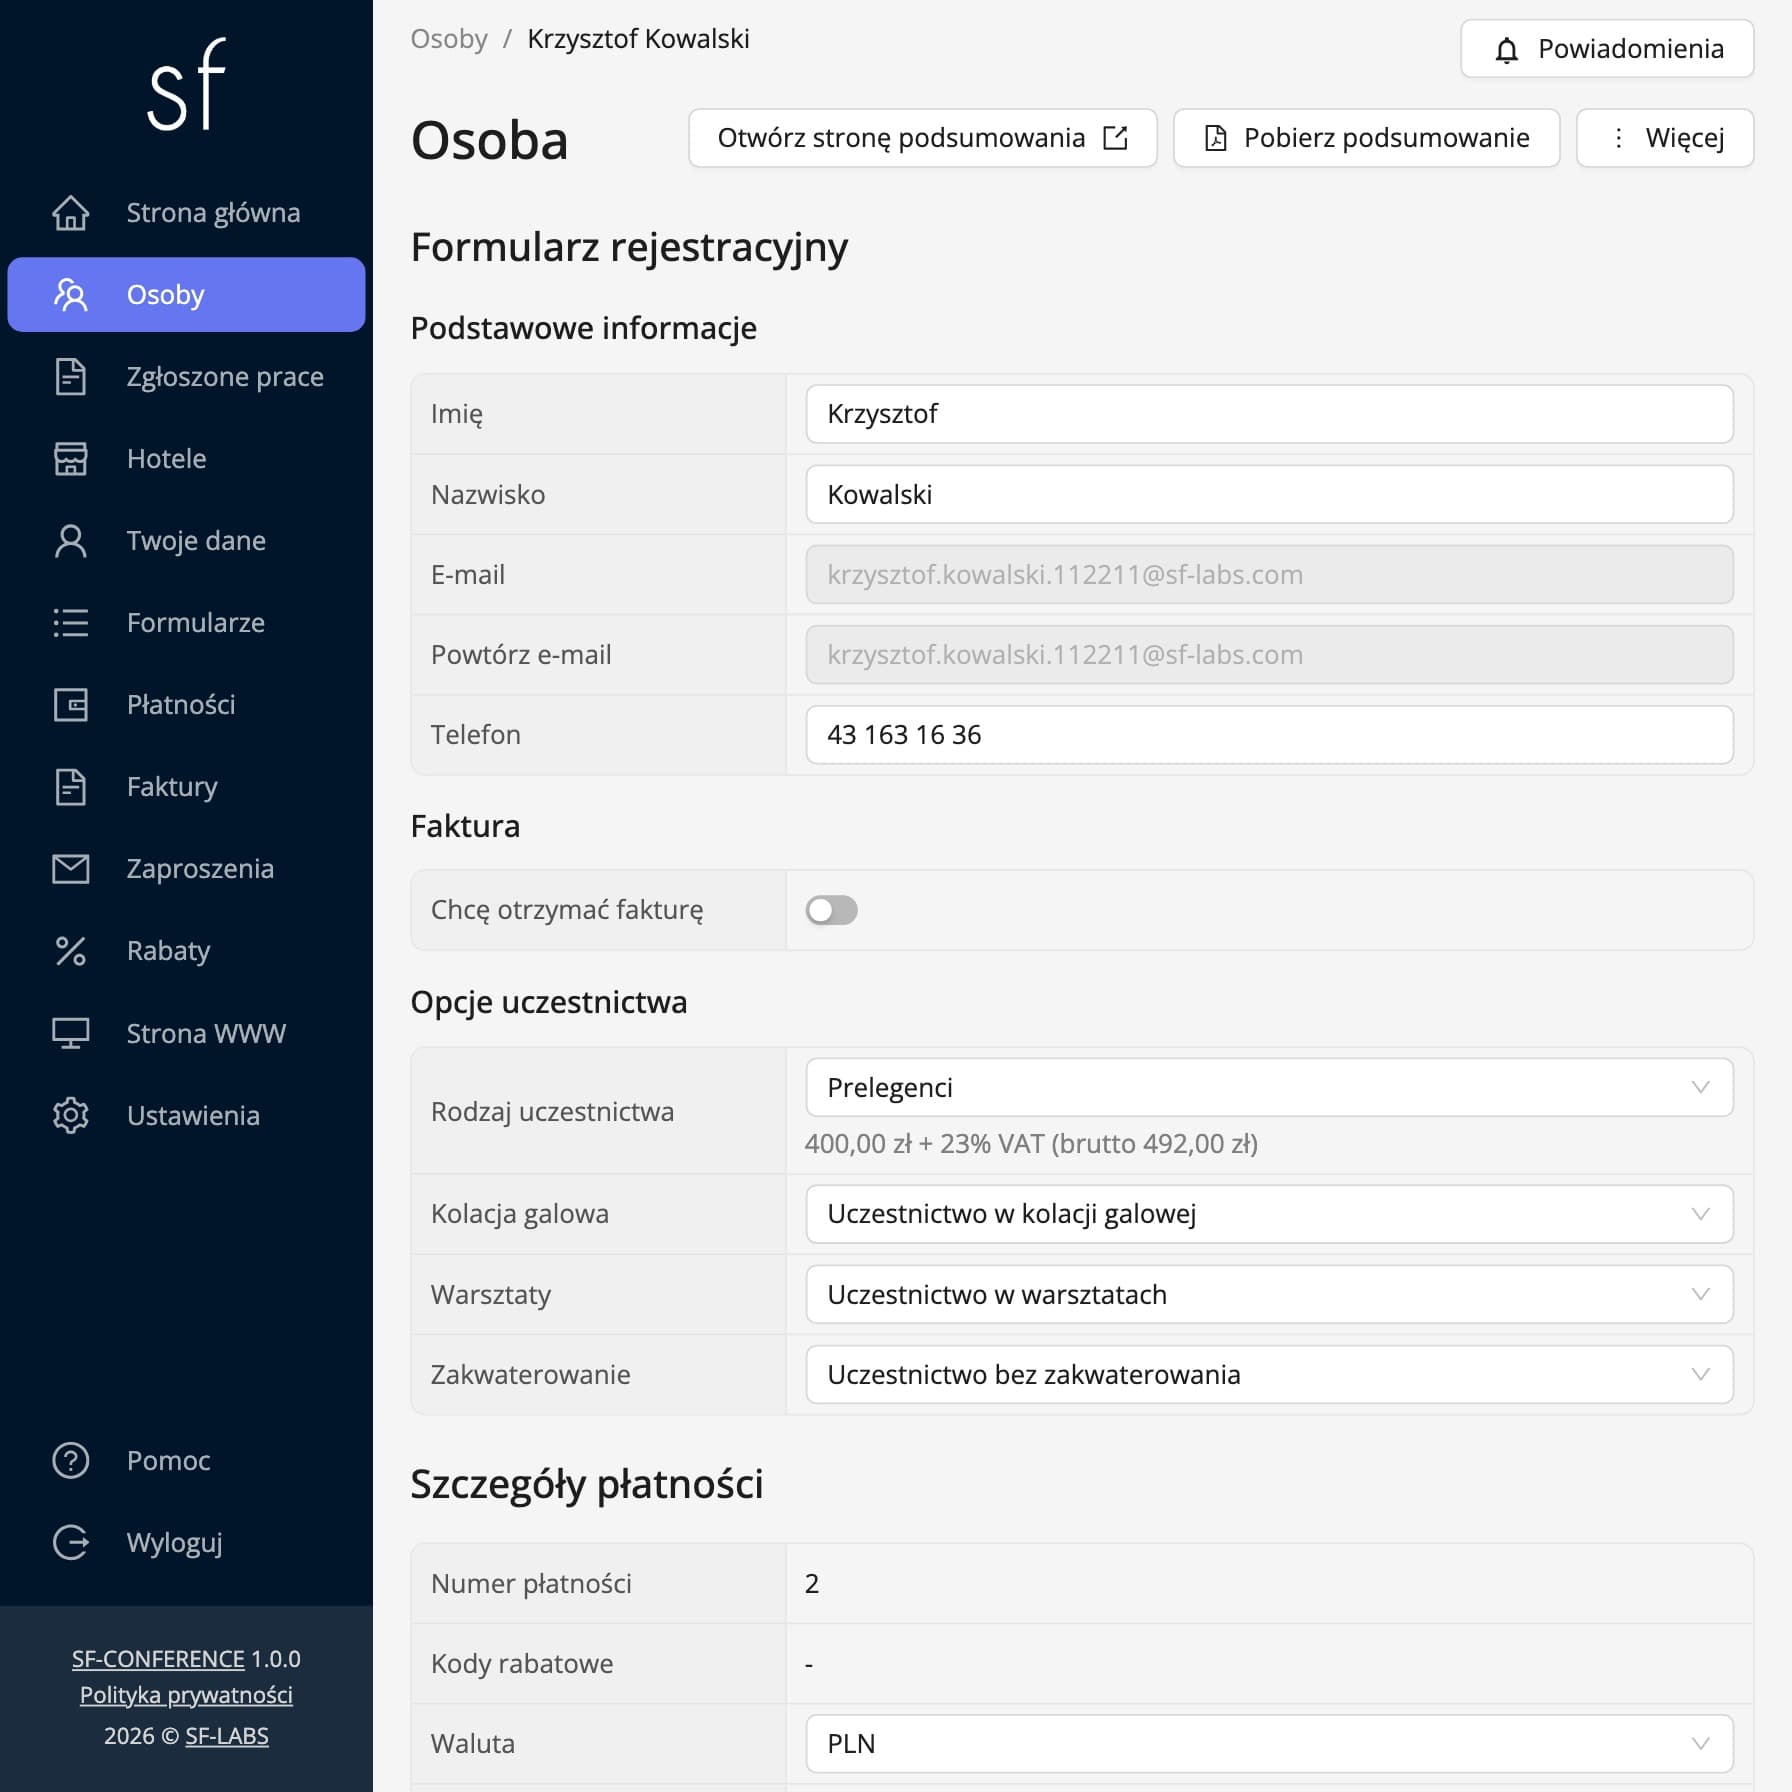
Task: Click the list icon next to Formularze
Action: click(71, 623)
